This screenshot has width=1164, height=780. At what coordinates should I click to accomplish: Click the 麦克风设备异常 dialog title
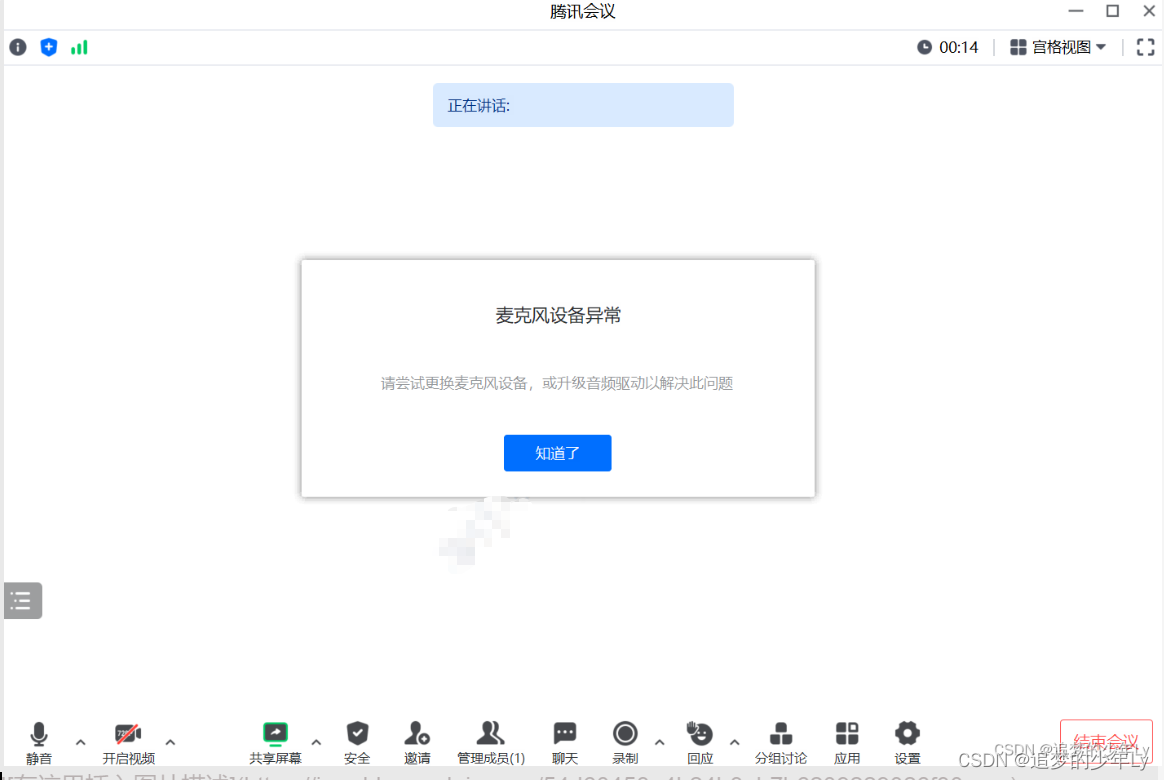pos(558,315)
